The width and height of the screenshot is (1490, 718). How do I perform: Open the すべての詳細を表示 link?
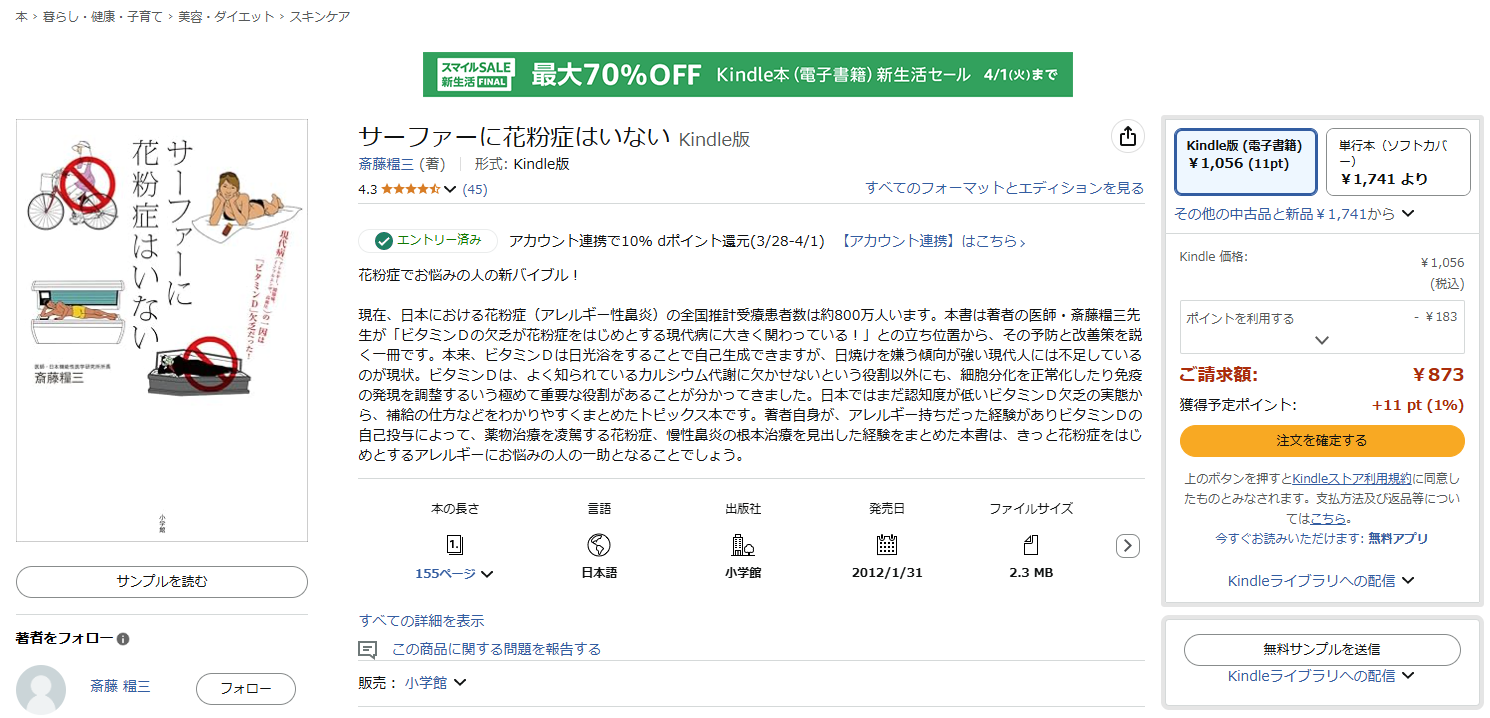tap(421, 621)
